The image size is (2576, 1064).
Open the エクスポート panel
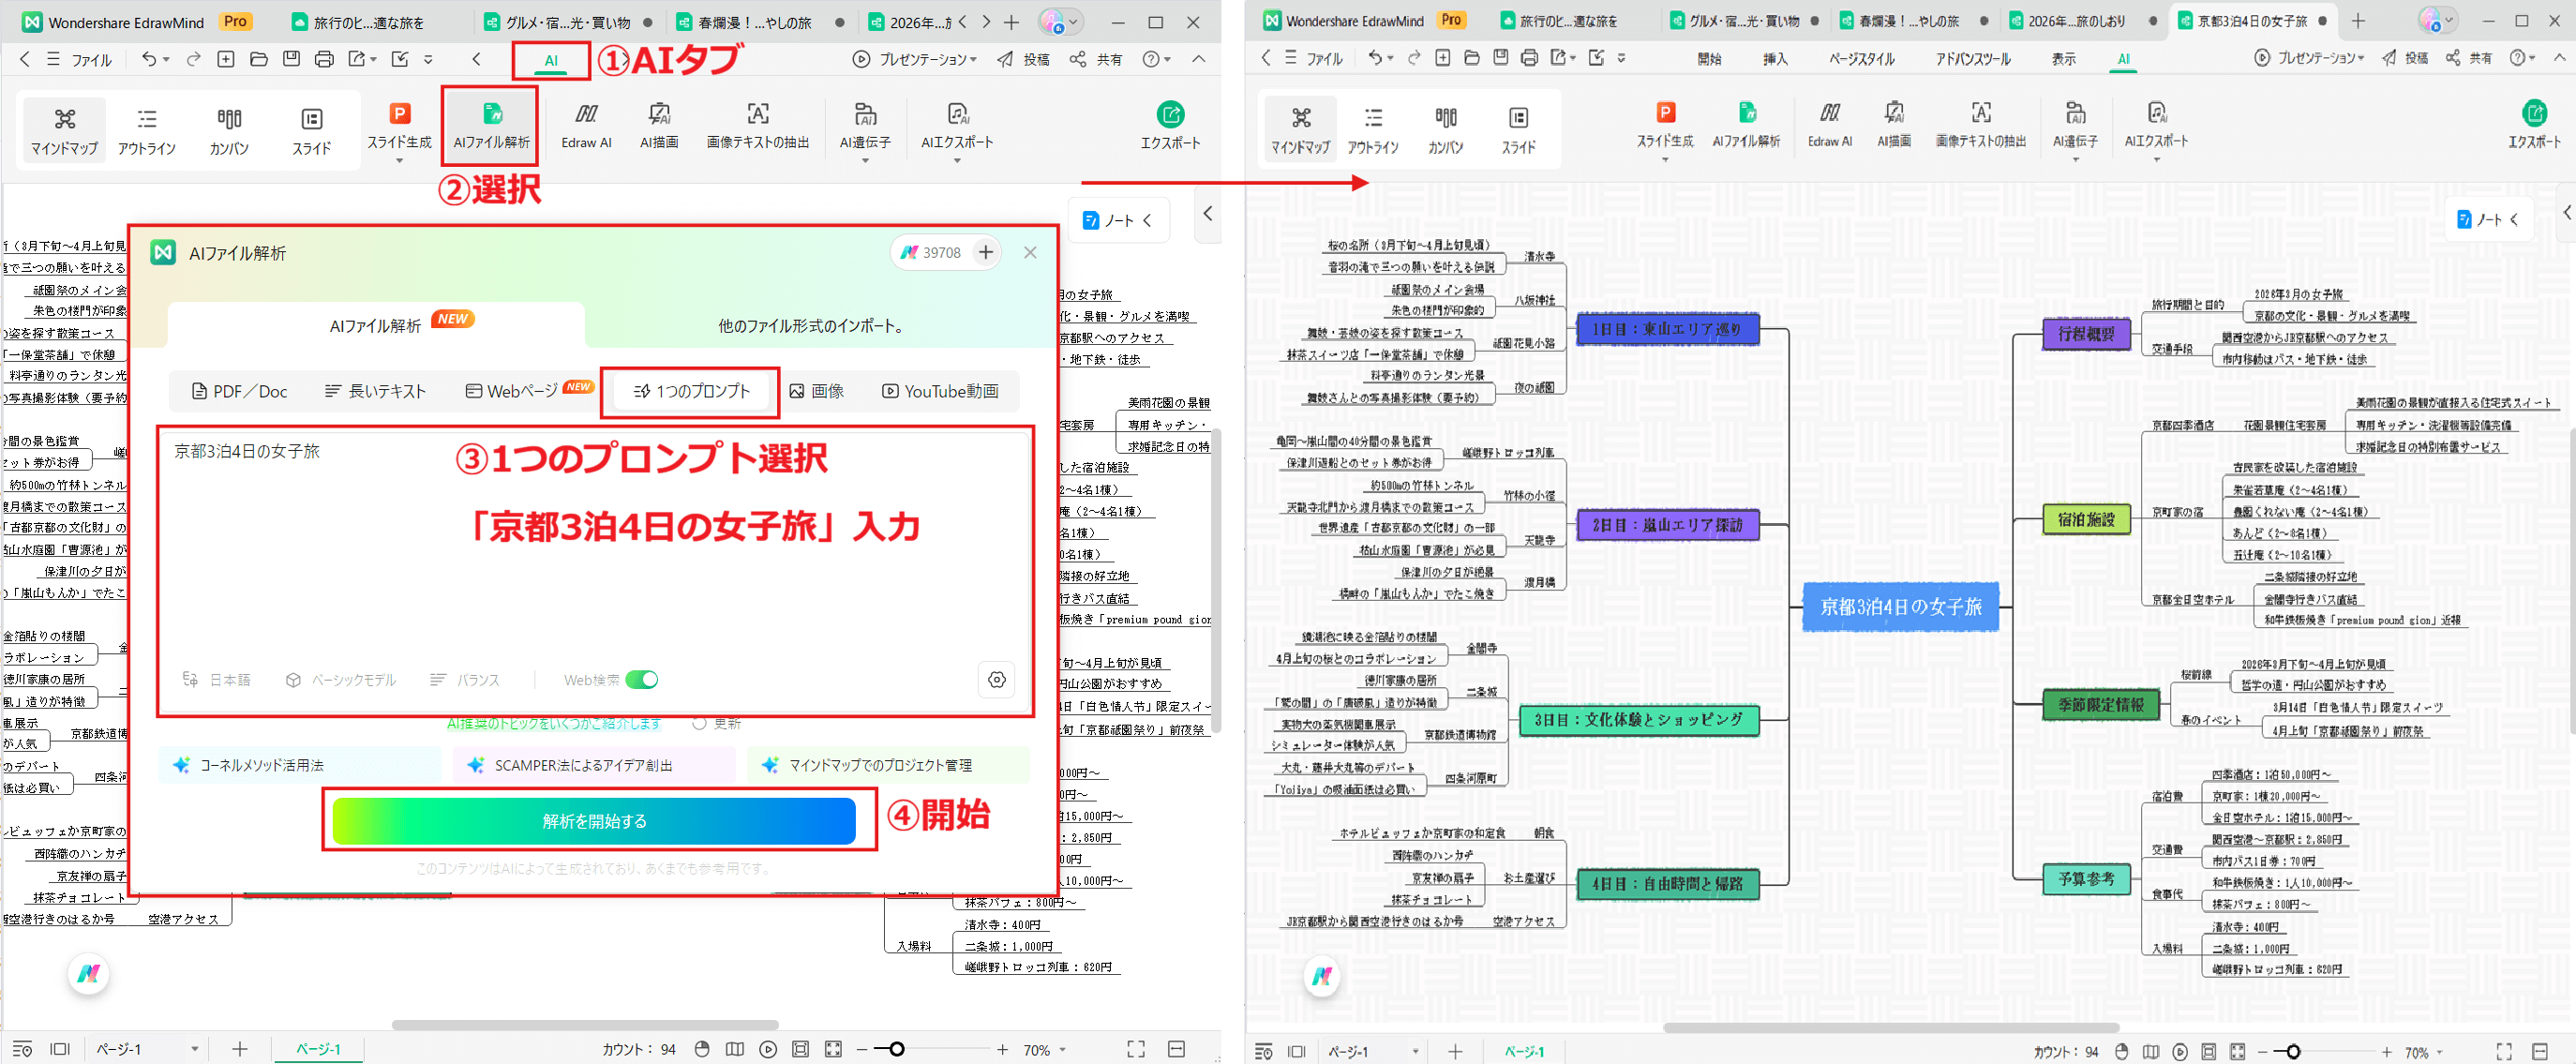[1170, 124]
